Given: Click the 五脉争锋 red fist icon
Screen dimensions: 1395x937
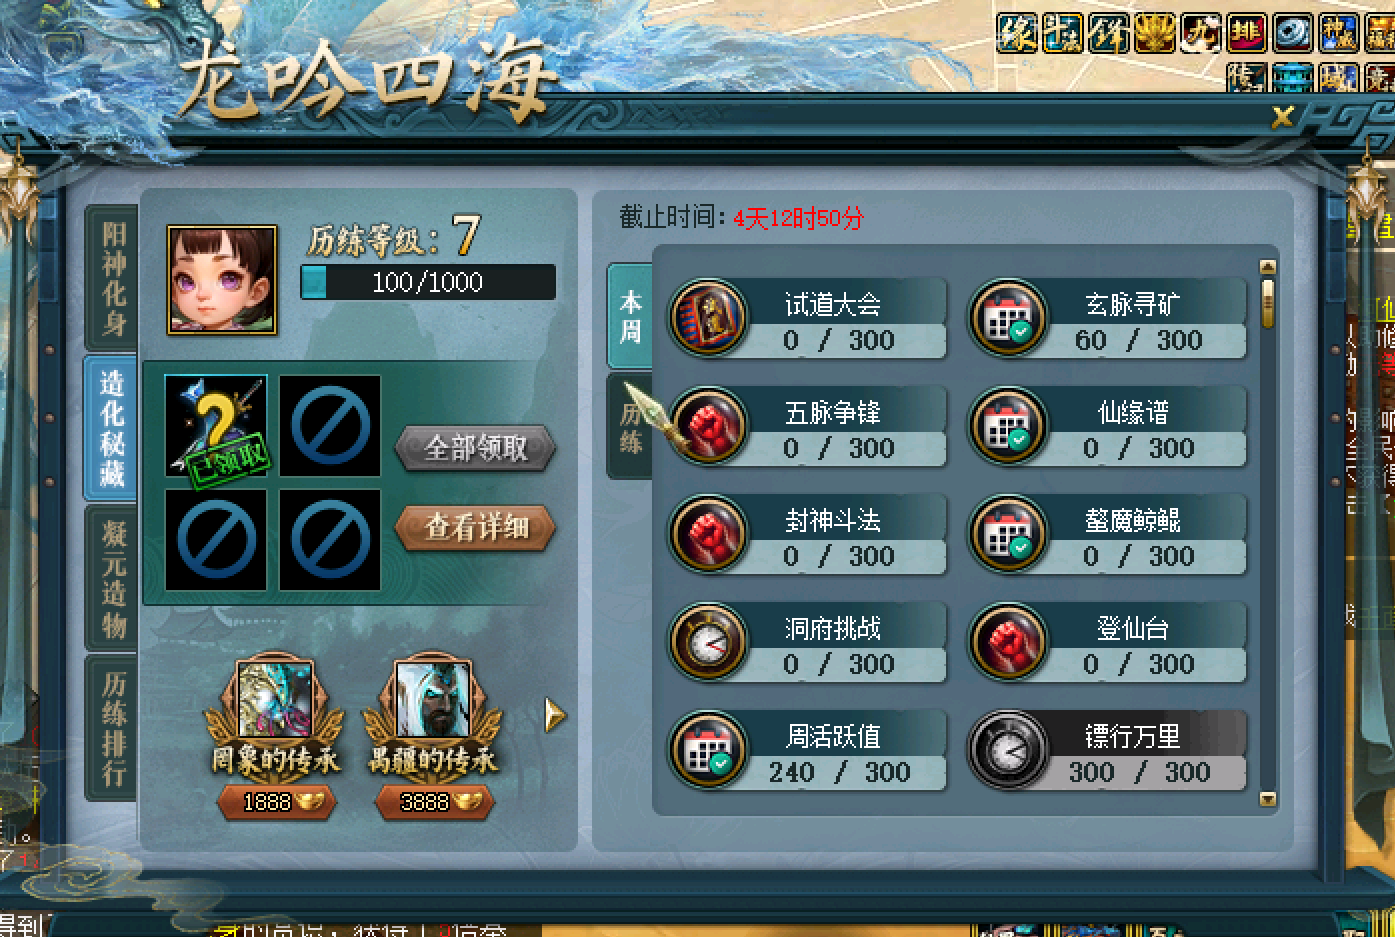Looking at the screenshot, I should (708, 427).
